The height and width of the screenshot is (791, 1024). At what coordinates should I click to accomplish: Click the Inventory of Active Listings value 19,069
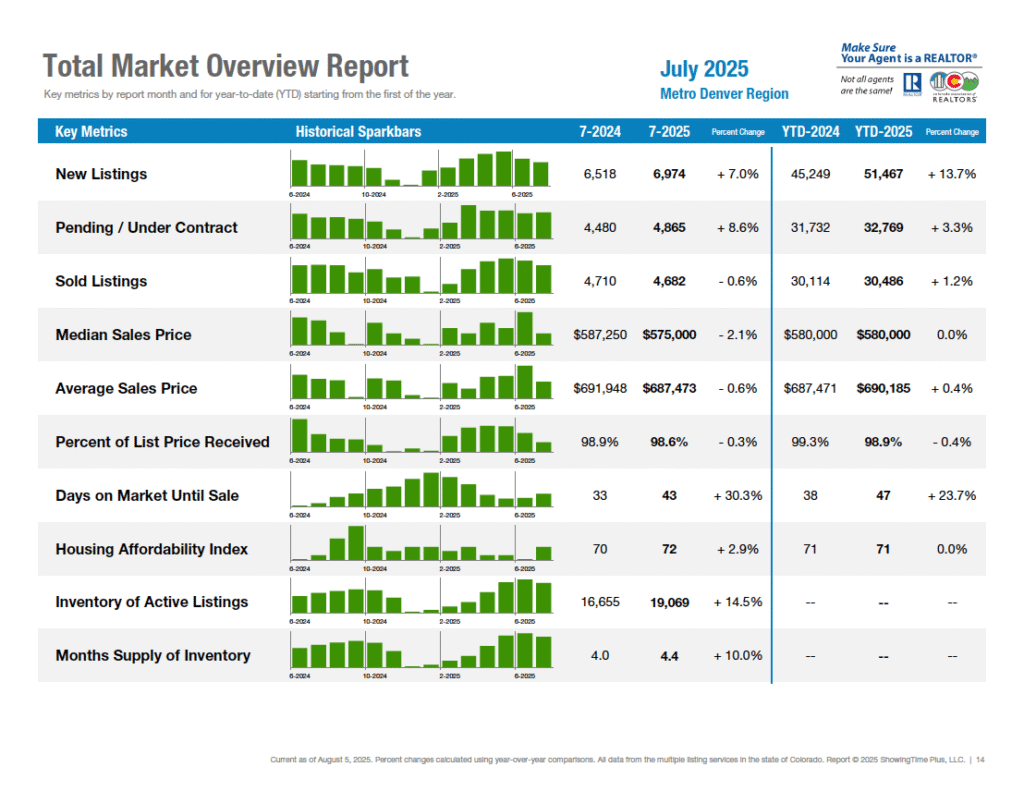[x=669, y=602]
